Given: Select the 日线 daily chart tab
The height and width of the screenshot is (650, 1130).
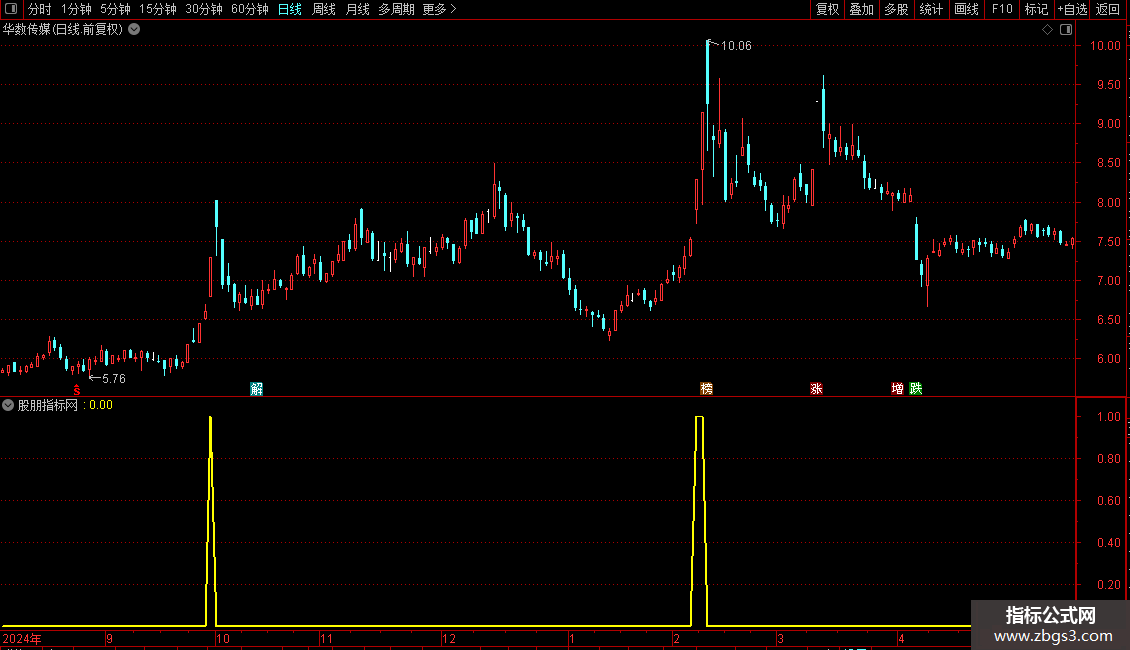Looking at the screenshot, I should point(290,9).
